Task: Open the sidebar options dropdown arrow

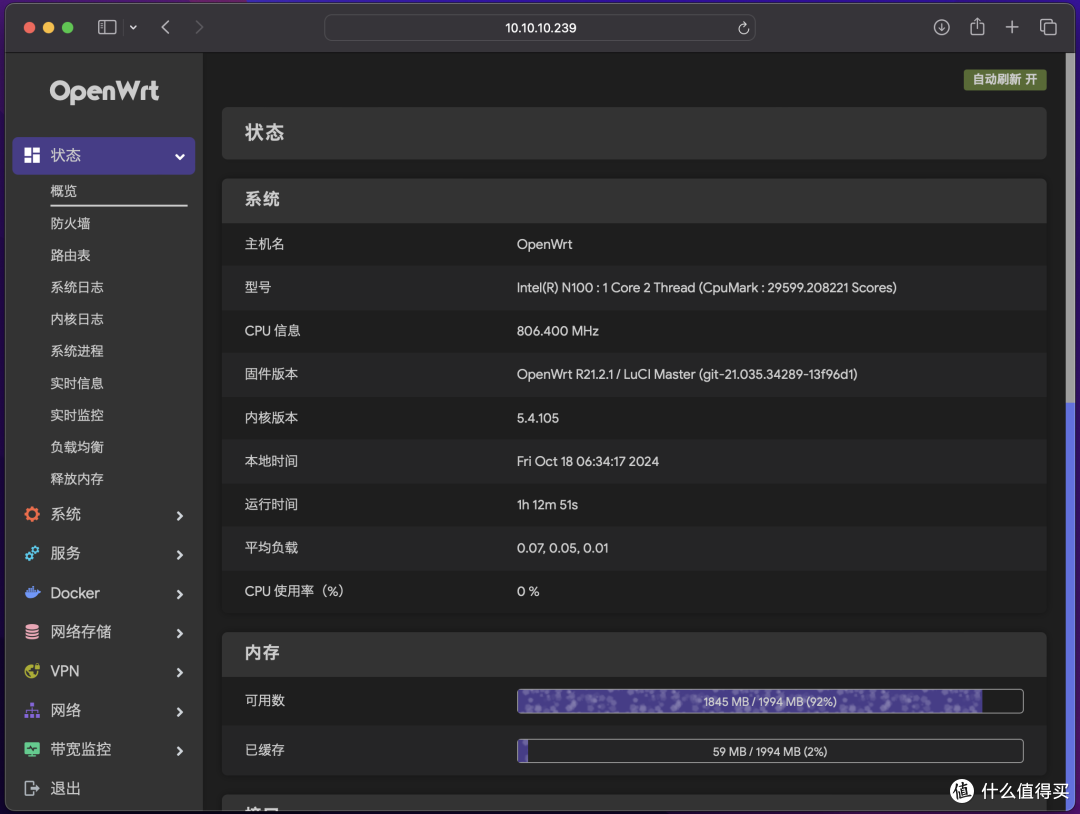Action: [134, 28]
